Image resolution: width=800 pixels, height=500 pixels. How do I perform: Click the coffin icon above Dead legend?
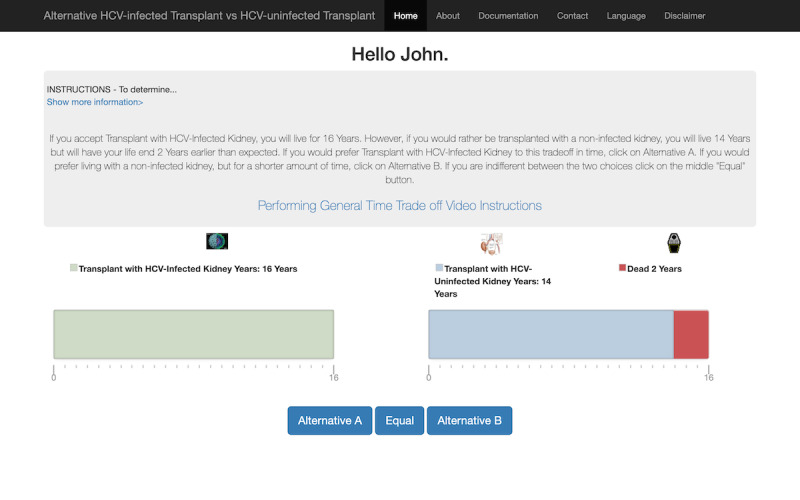(674, 242)
